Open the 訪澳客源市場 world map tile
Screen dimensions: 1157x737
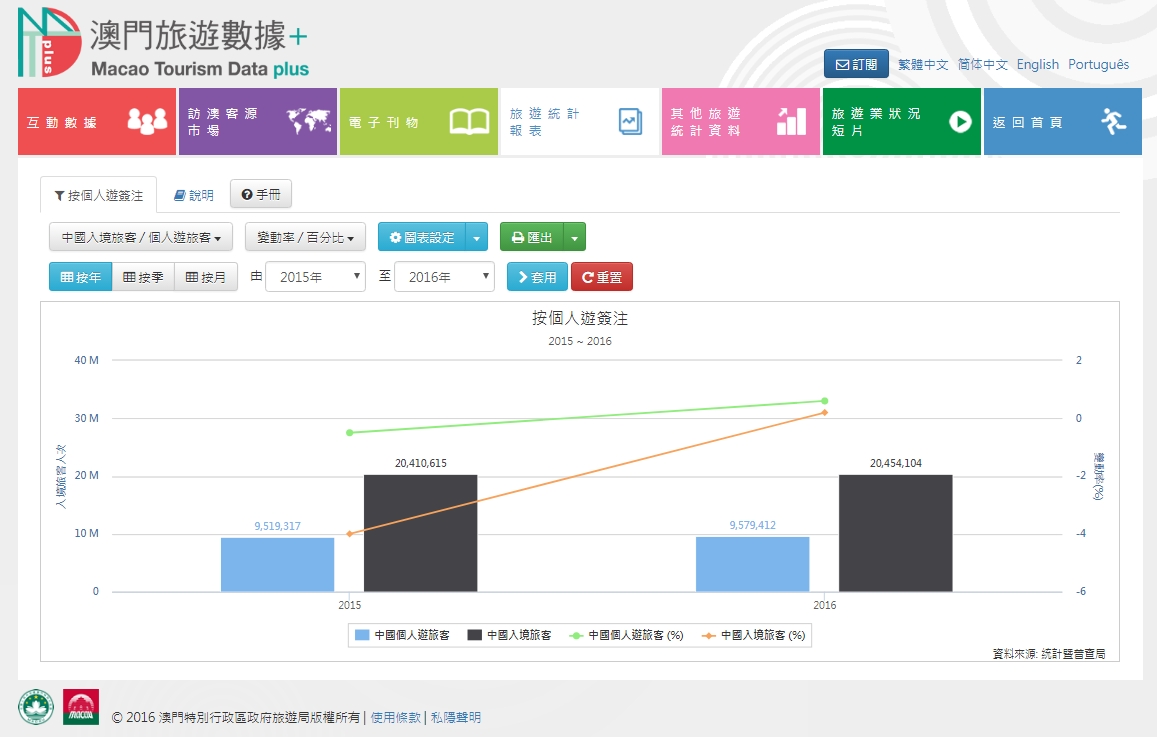[x=257, y=122]
